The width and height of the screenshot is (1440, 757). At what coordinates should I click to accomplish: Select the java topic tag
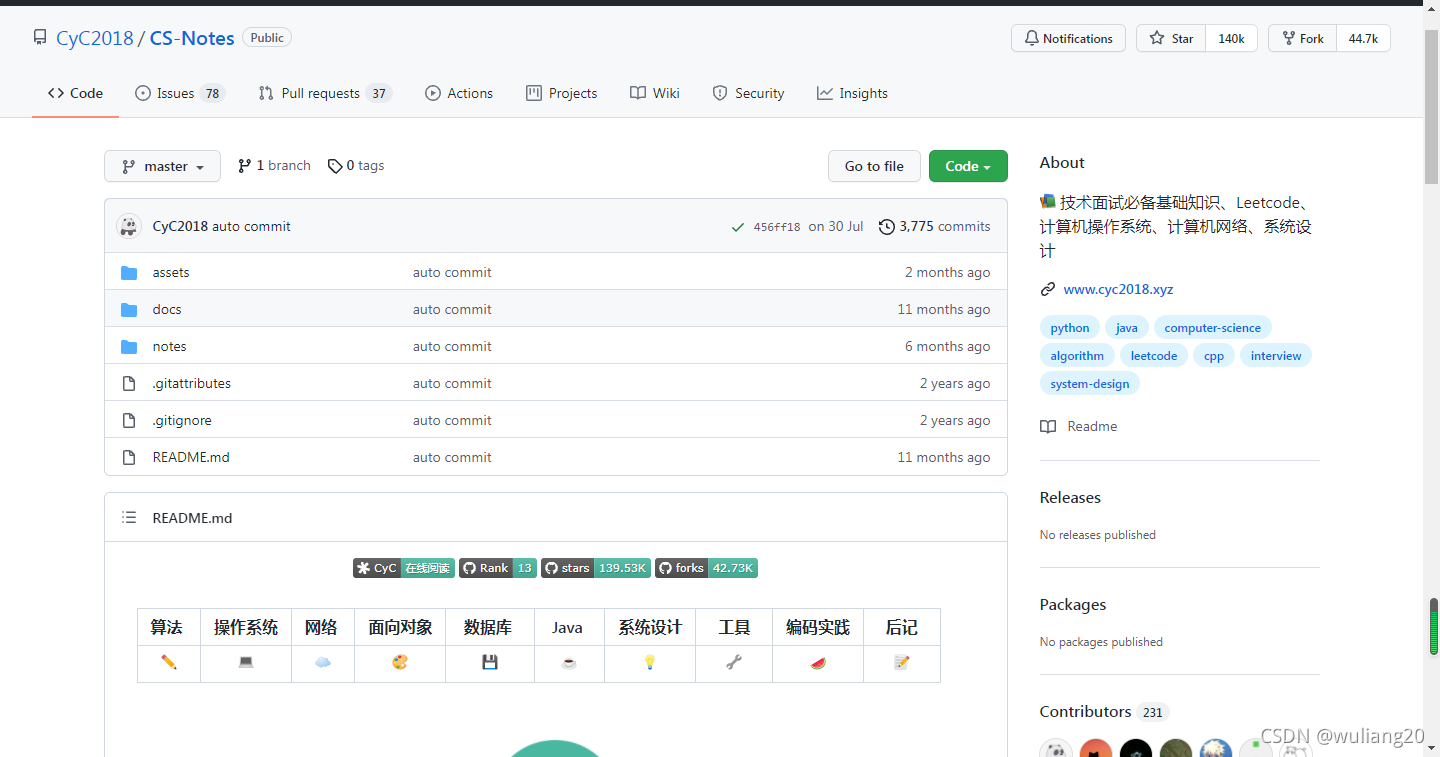click(x=1127, y=328)
